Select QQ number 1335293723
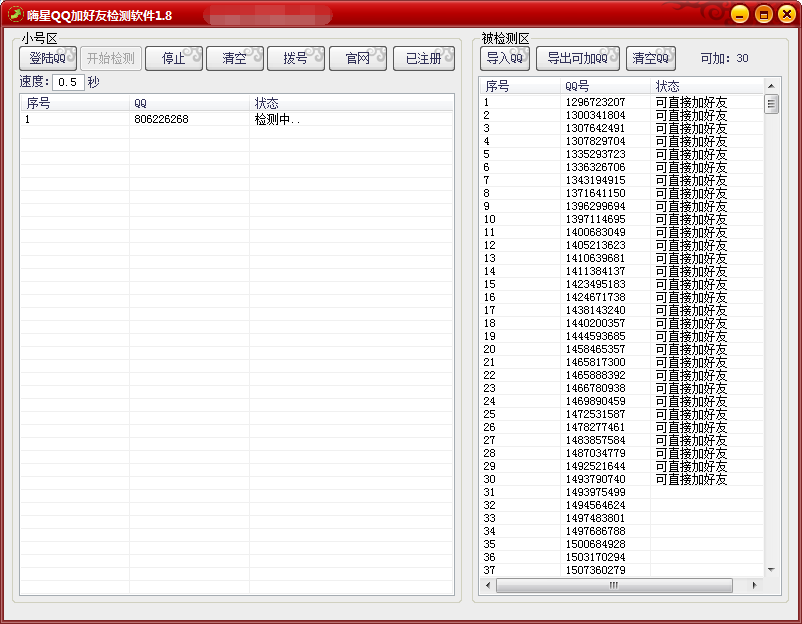This screenshot has height=624, width=802. (595, 154)
